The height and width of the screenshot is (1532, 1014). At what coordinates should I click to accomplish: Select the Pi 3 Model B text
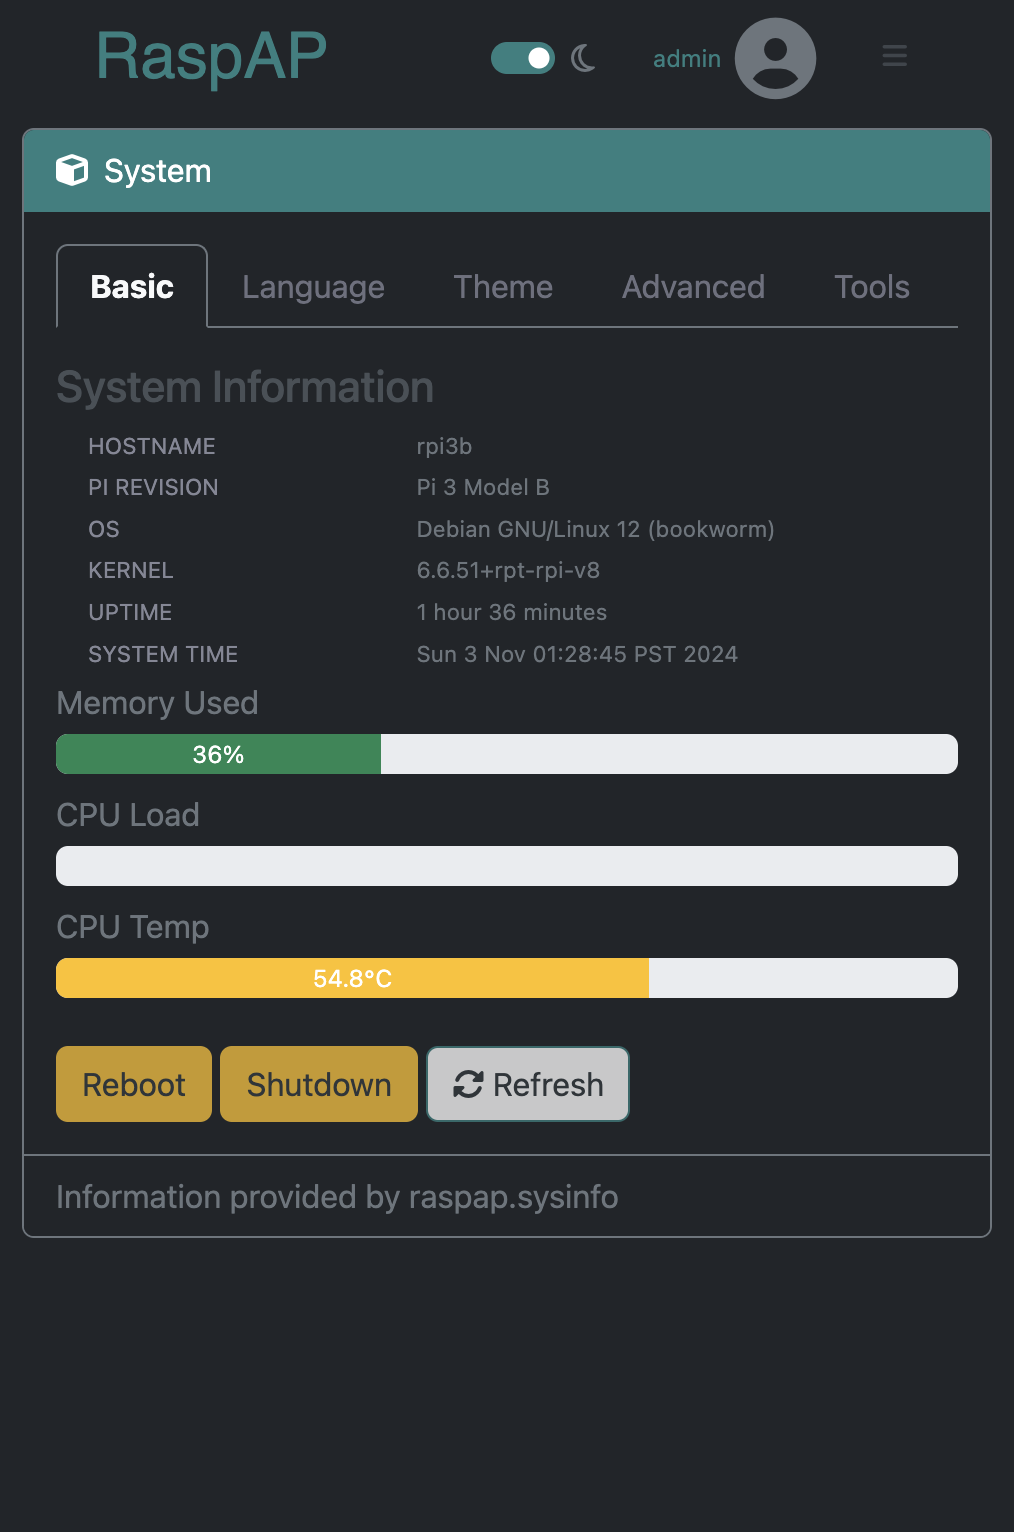[483, 487]
